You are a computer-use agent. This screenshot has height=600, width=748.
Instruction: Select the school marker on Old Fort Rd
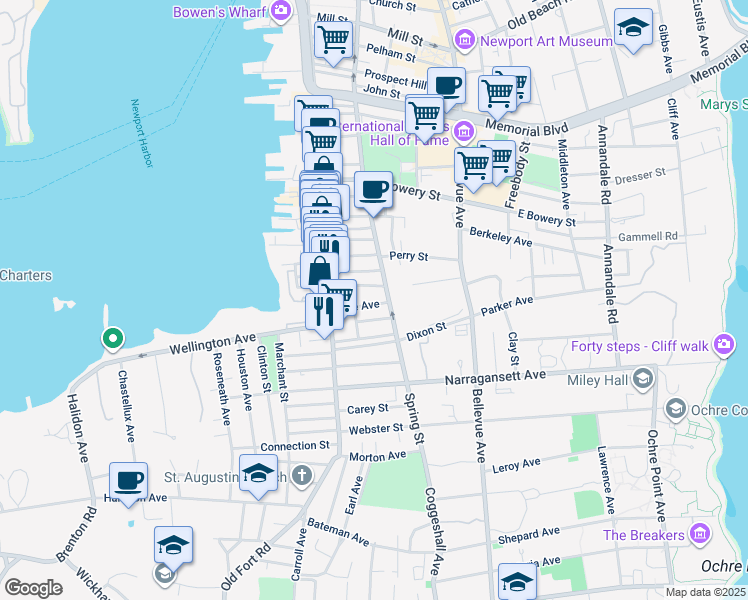173,546
